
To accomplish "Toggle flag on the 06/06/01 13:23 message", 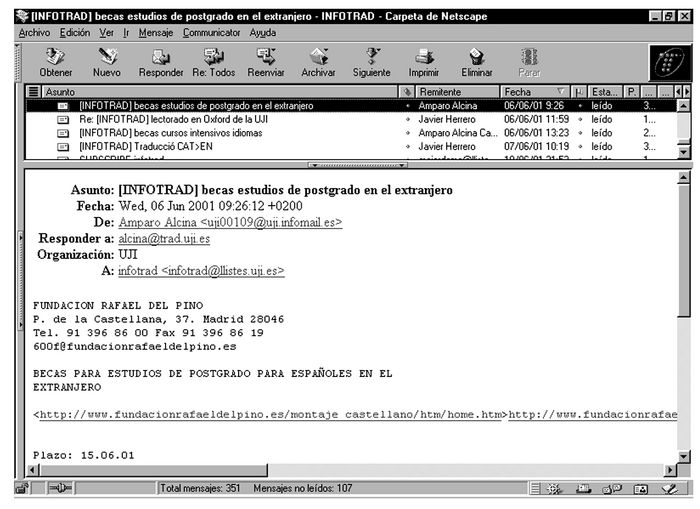I will (x=580, y=133).
